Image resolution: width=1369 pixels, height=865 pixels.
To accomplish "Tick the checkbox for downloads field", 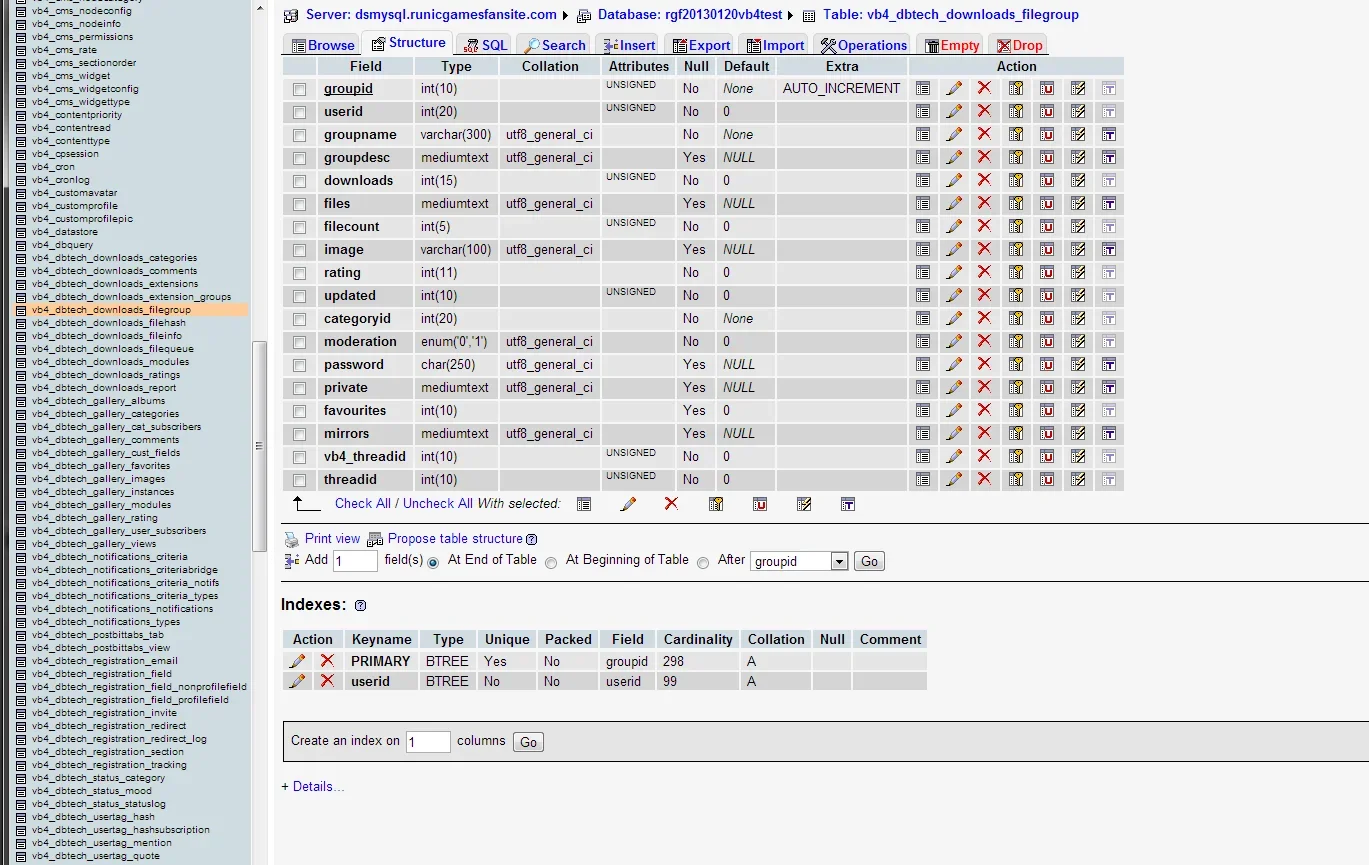I will pos(299,181).
